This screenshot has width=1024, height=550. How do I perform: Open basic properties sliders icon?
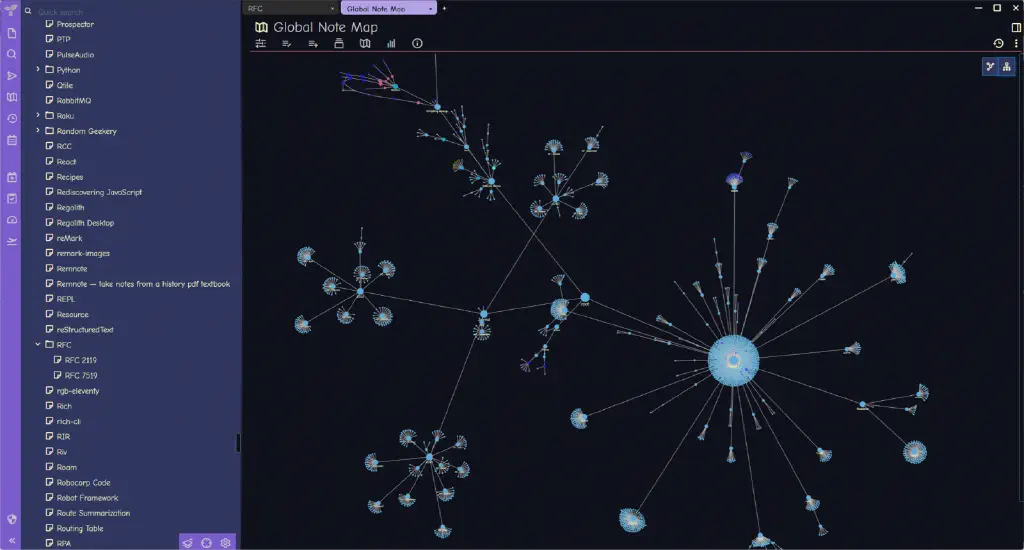click(261, 44)
